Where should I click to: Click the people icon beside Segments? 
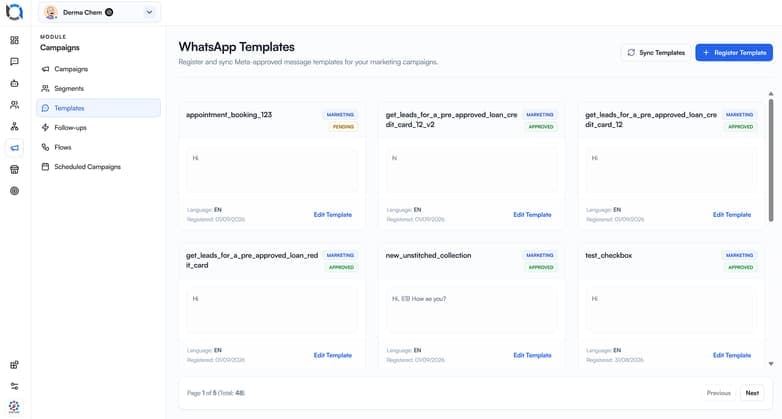point(45,88)
